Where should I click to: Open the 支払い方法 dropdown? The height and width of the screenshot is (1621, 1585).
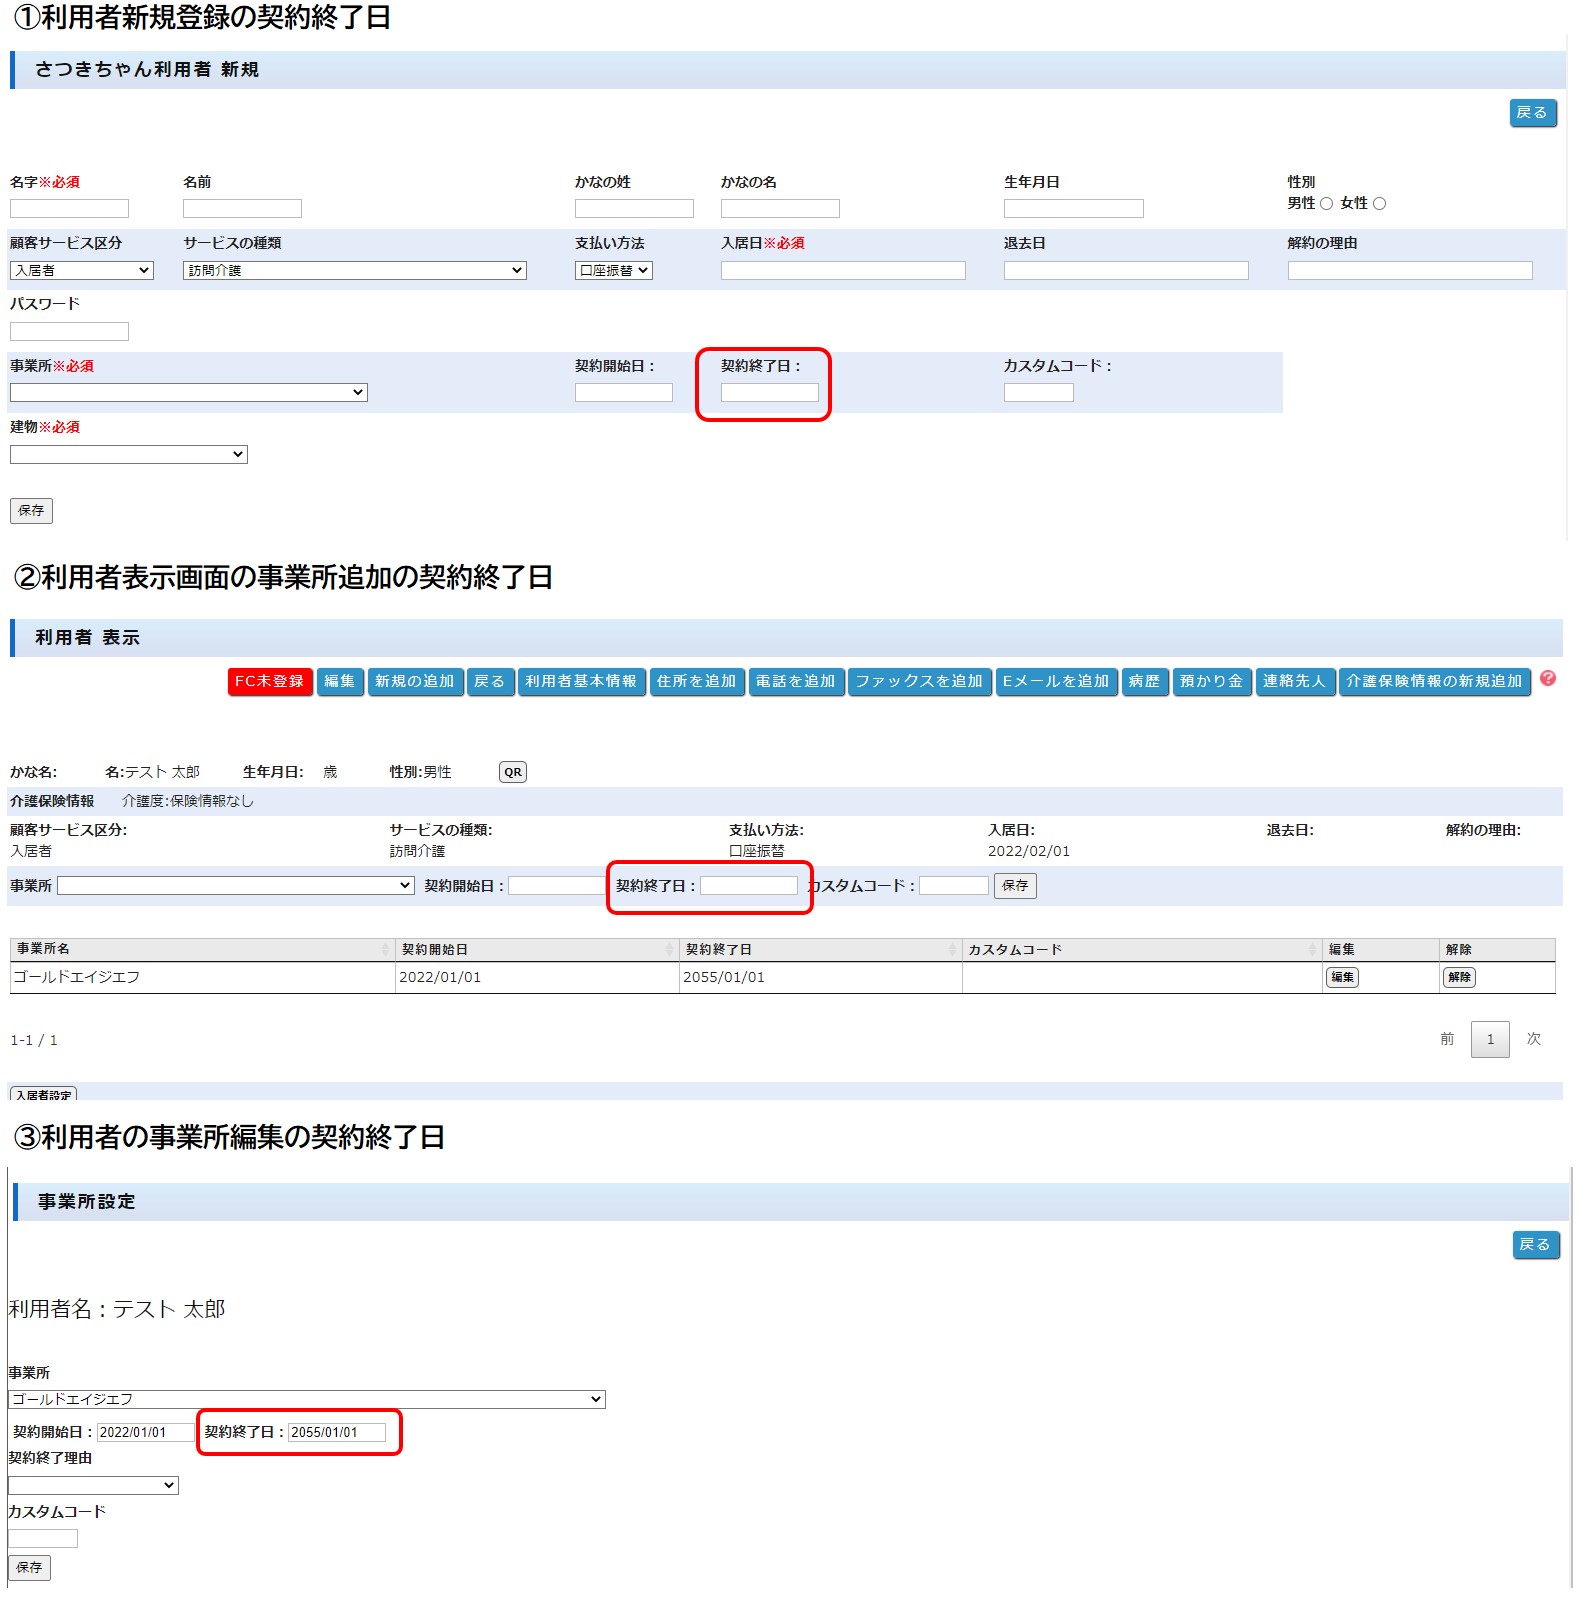click(613, 271)
